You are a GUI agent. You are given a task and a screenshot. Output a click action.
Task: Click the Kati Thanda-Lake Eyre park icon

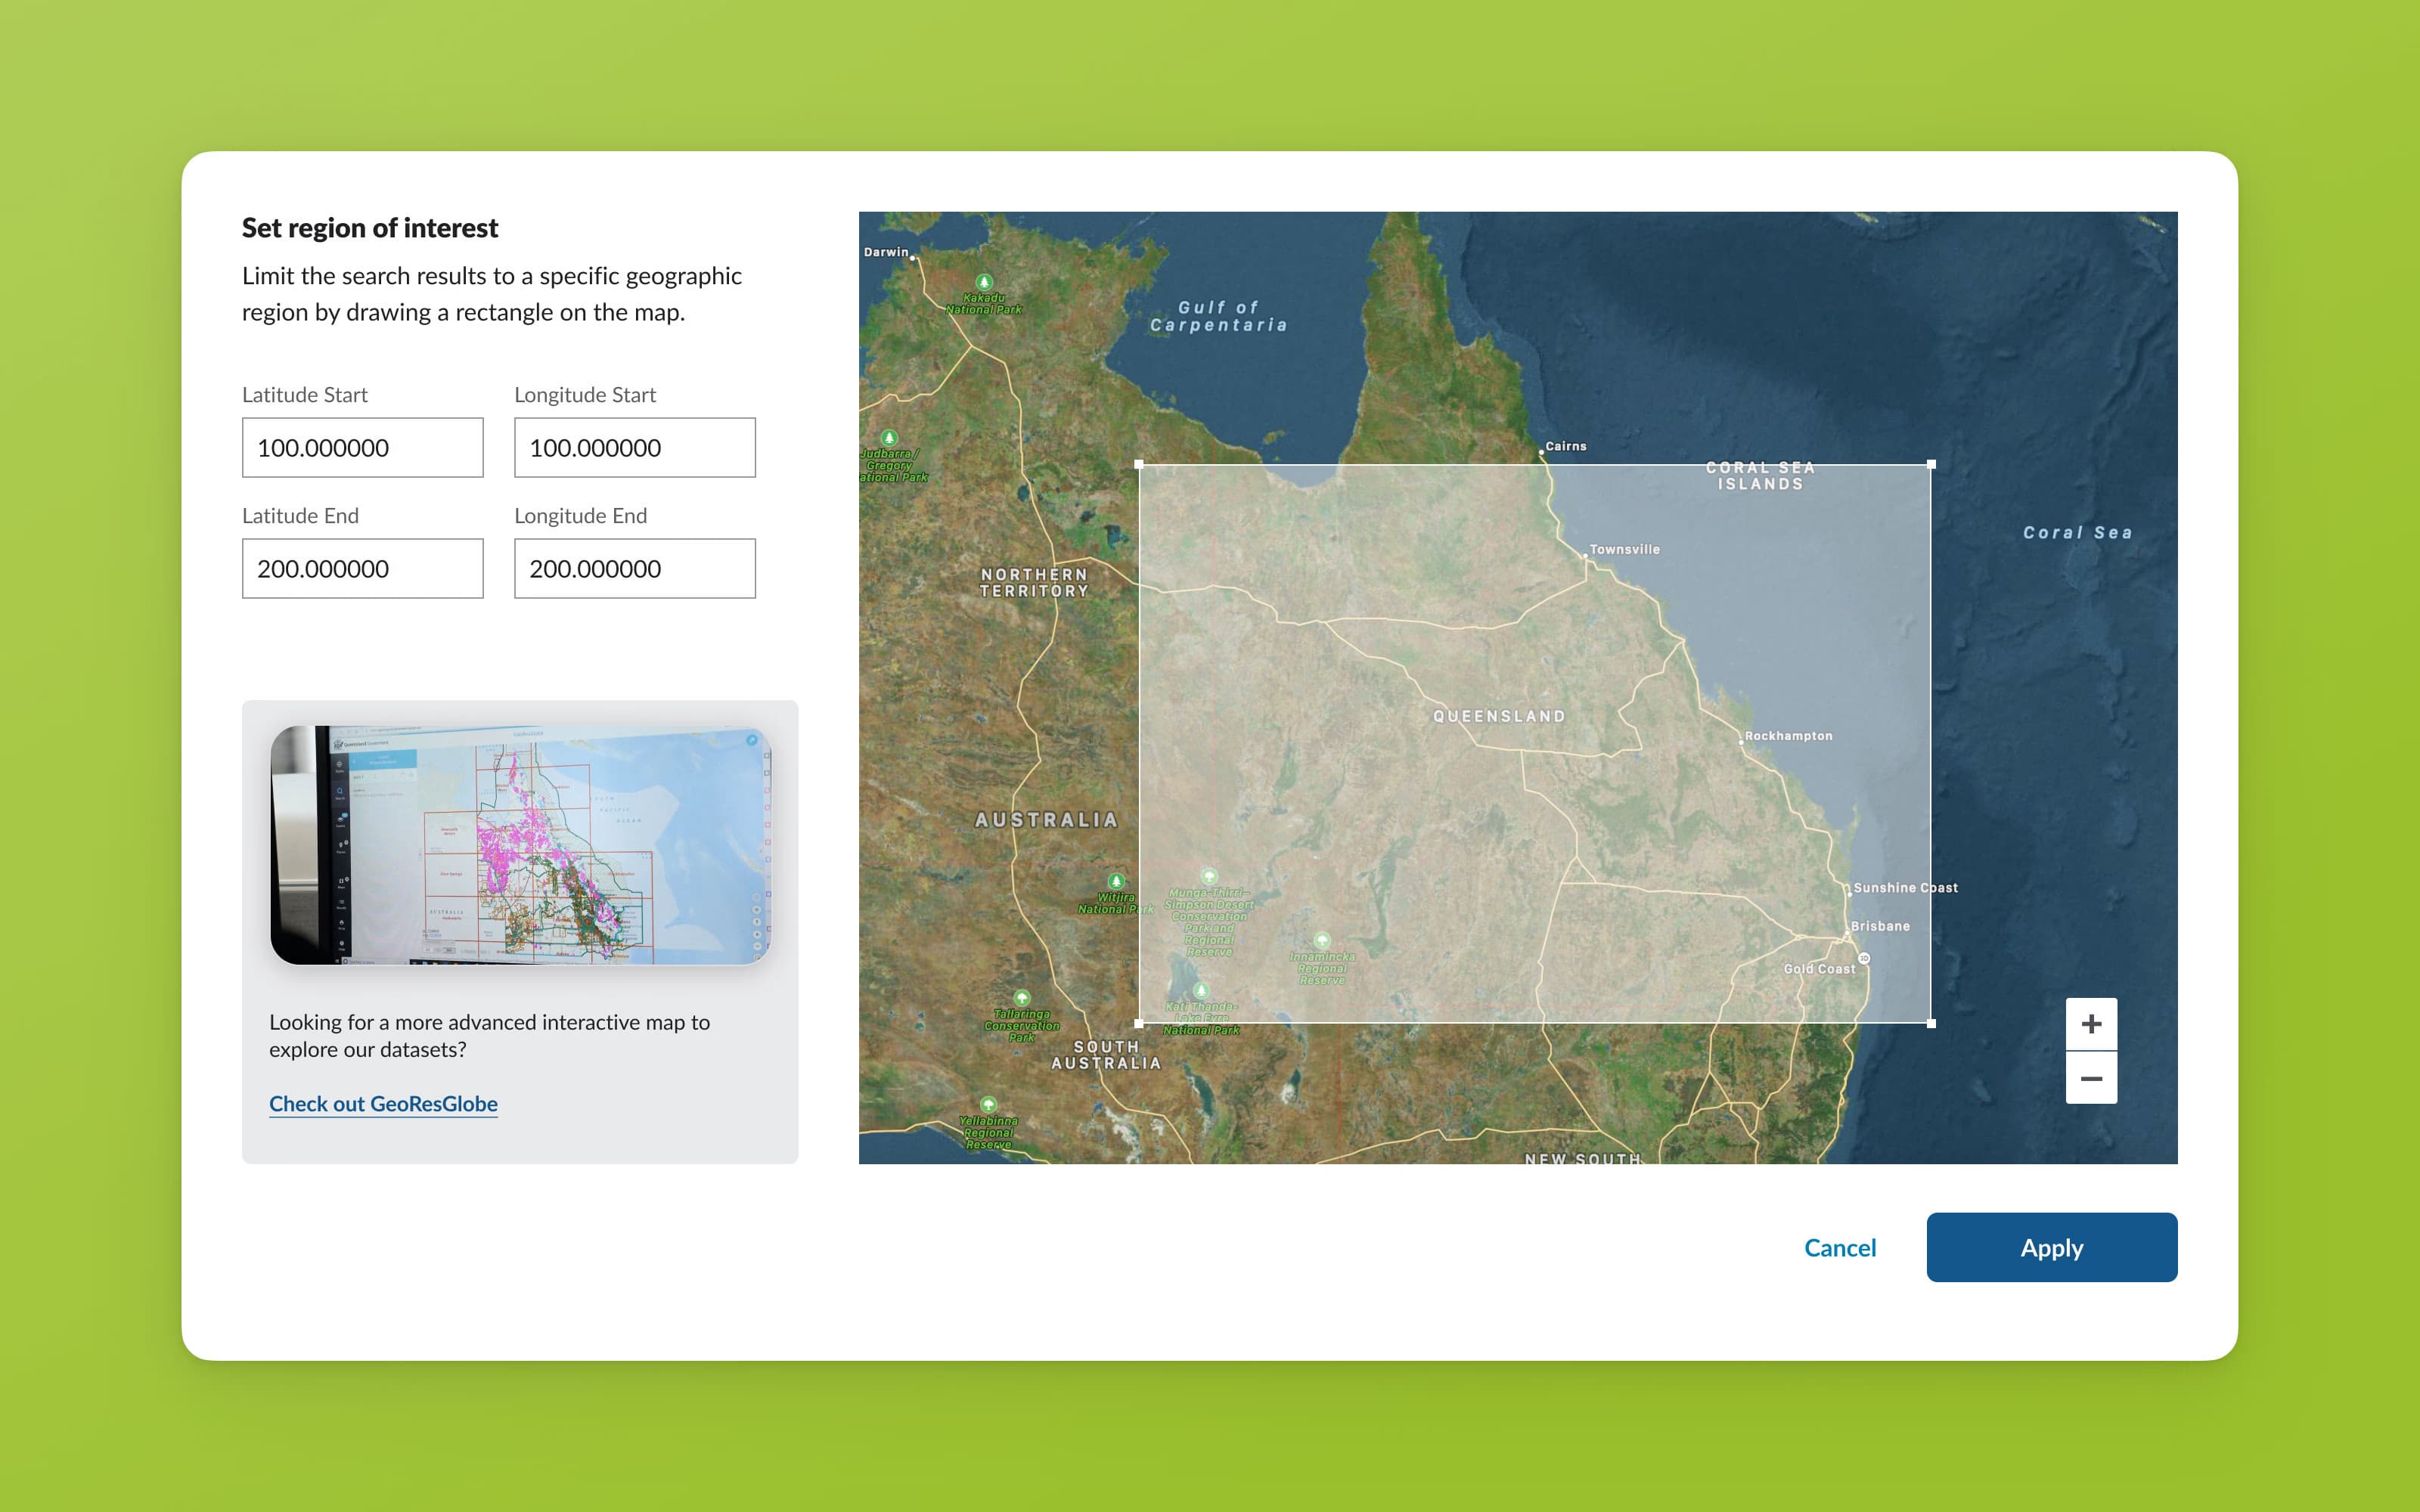tap(1201, 993)
